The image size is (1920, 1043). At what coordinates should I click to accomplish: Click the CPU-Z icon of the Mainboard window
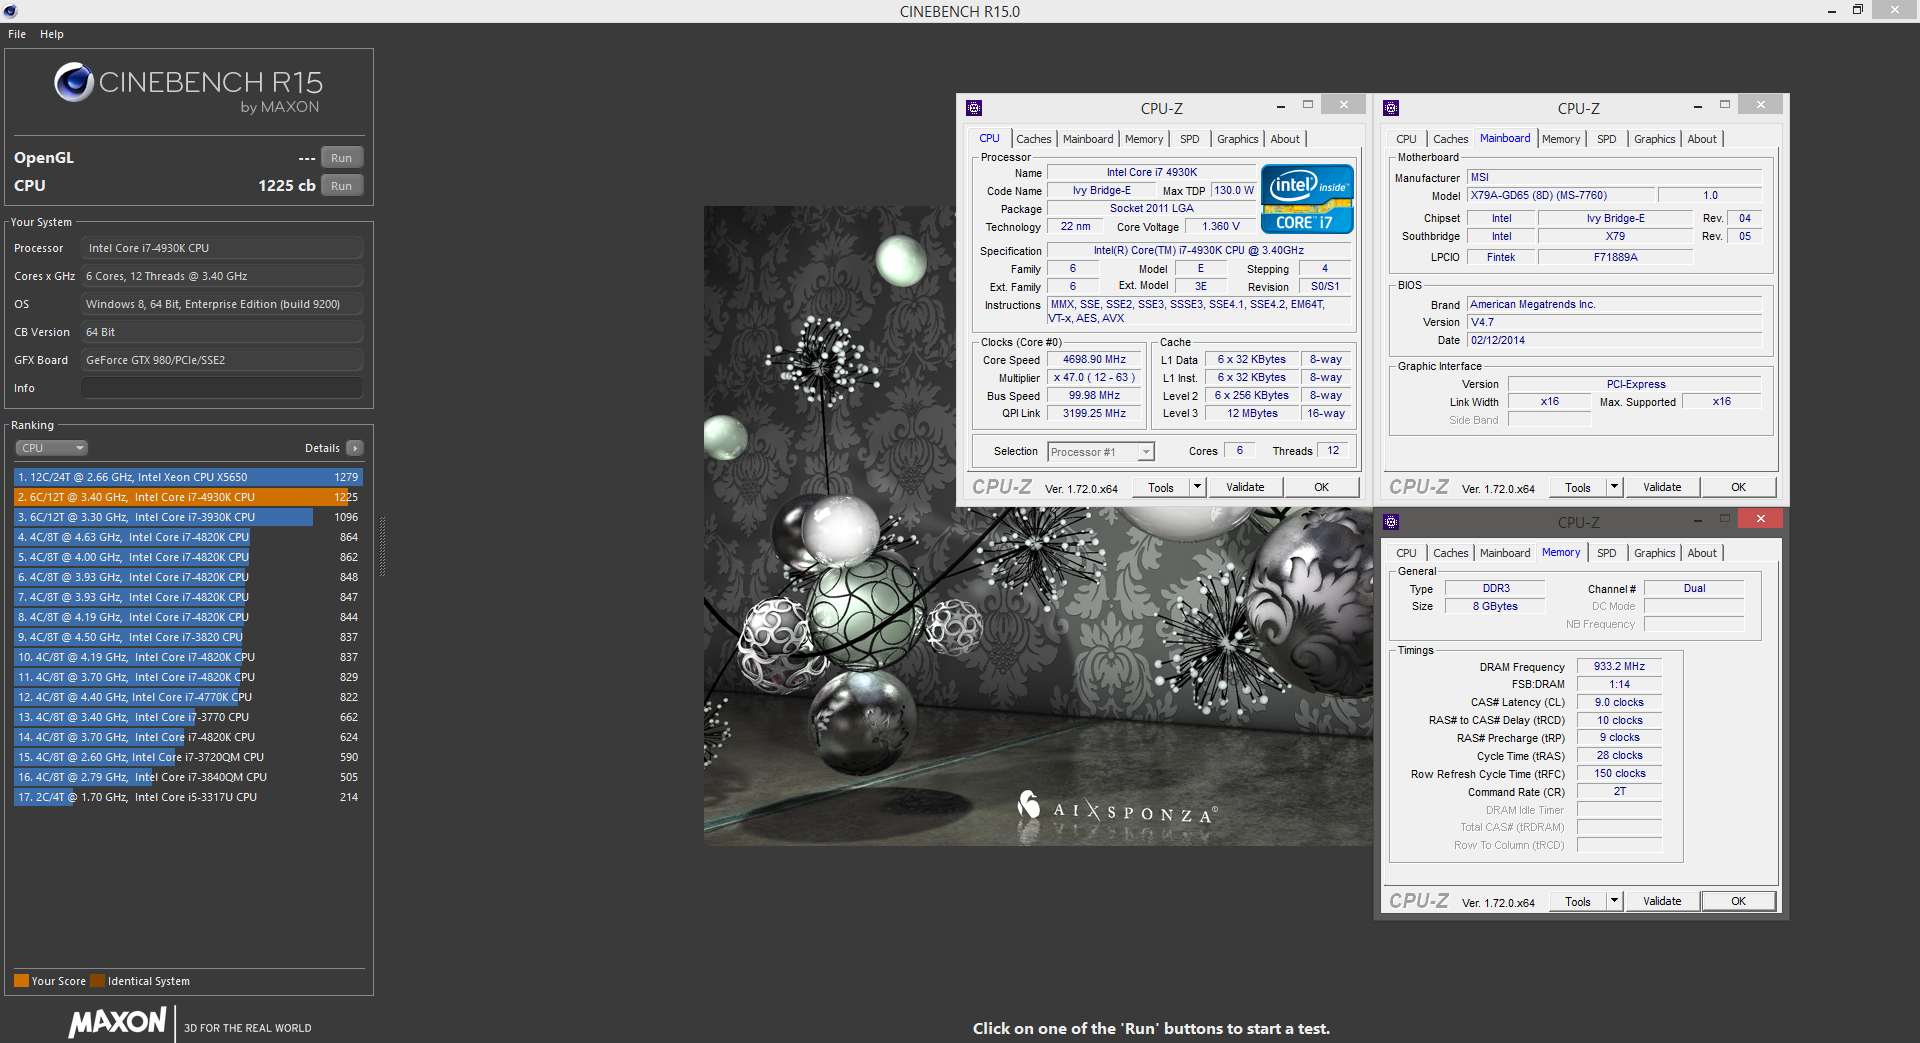tap(1391, 108)
